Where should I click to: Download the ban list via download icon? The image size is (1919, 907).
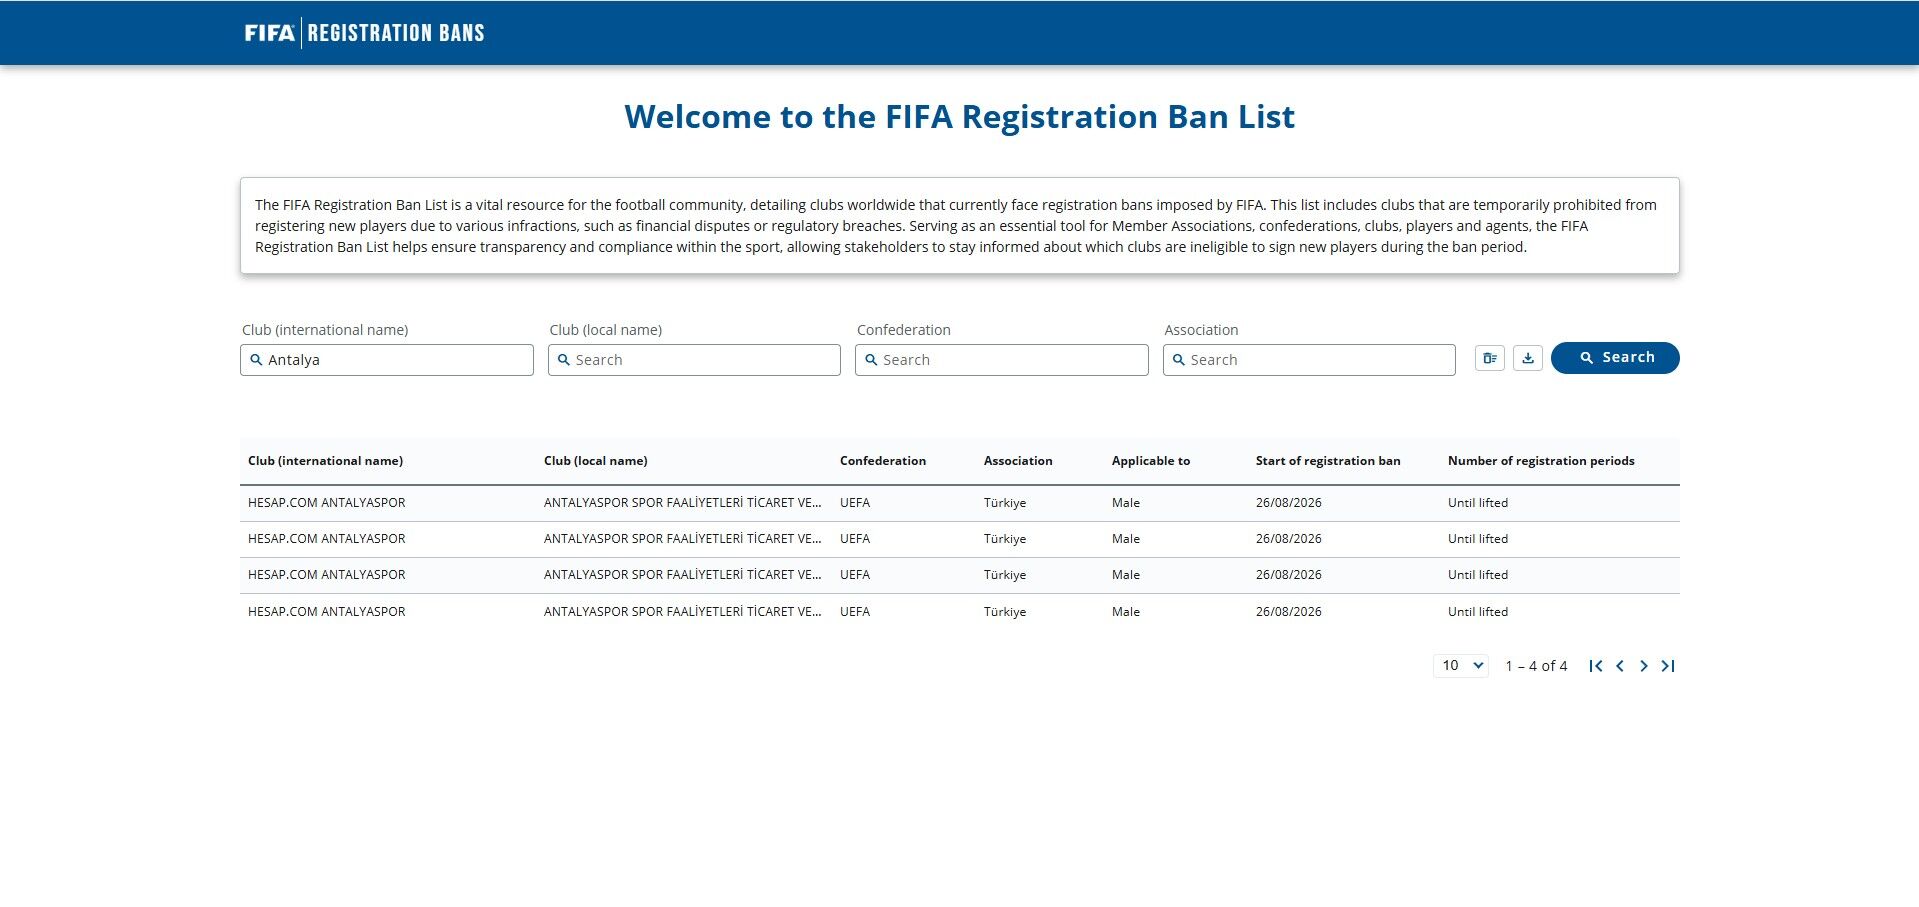[1527, 358]
